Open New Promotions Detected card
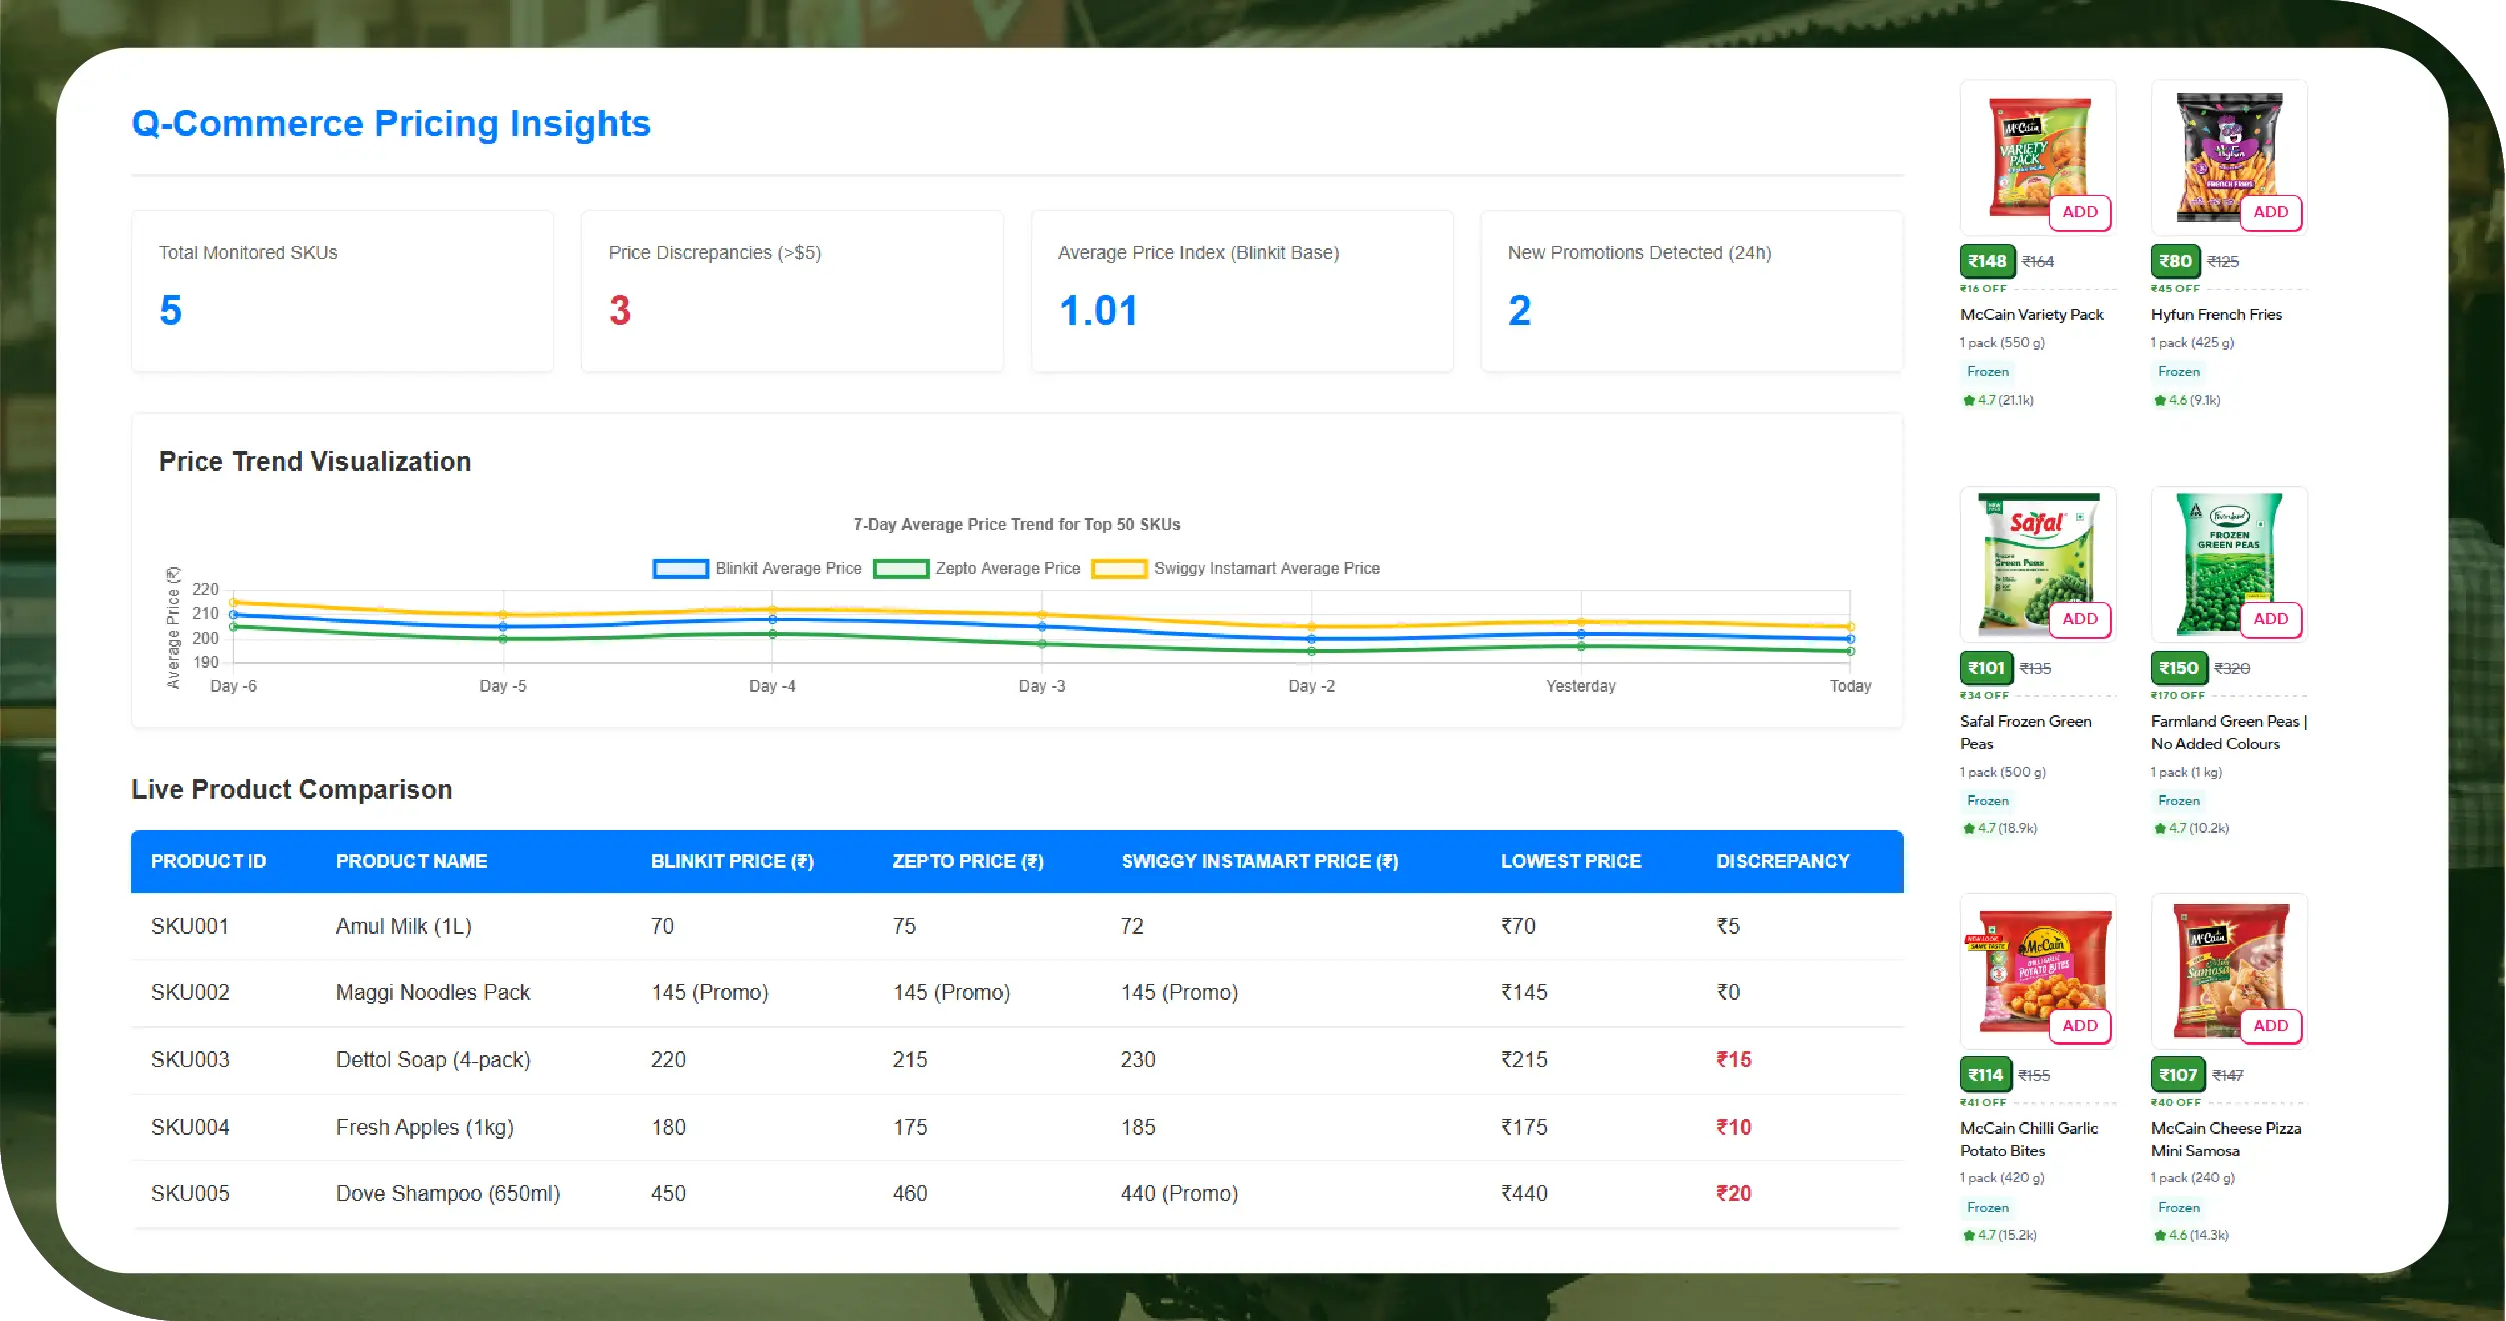Screen dimensions: 2506x1321 tap(1690, 290)
